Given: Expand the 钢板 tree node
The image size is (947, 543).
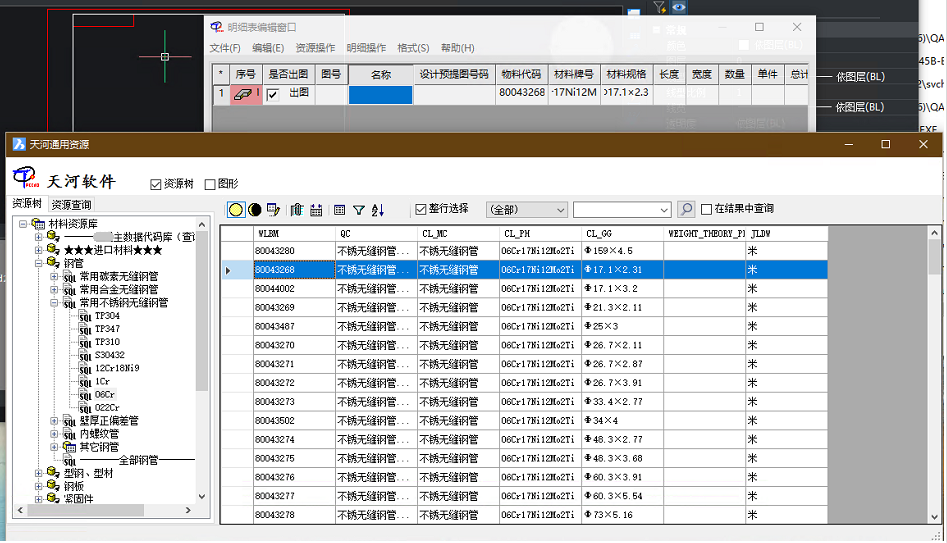Looking at the screenshot, I should tap(39, 486).
